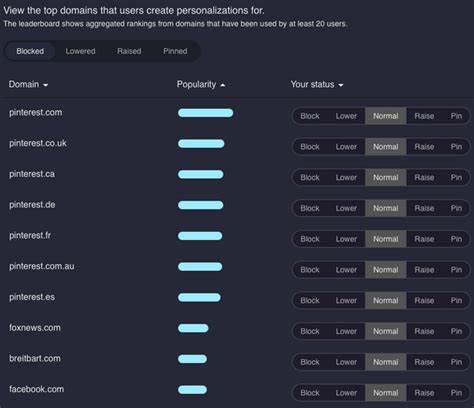Pin pinterest.com
474x408 pixels.
tap(456, 116)
